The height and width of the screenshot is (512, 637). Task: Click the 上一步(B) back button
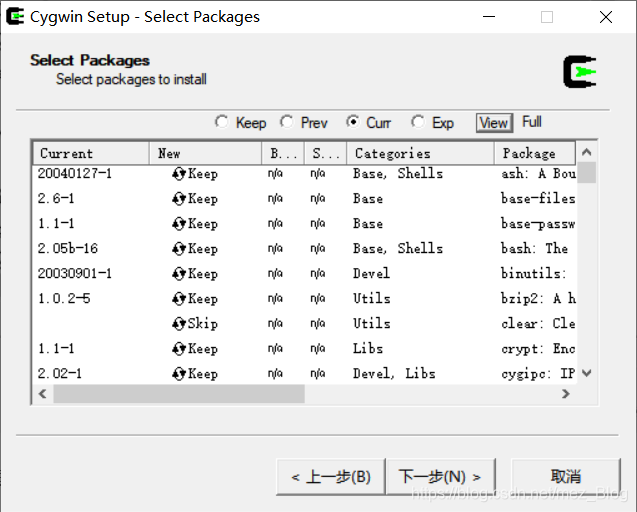coord(331,477)
